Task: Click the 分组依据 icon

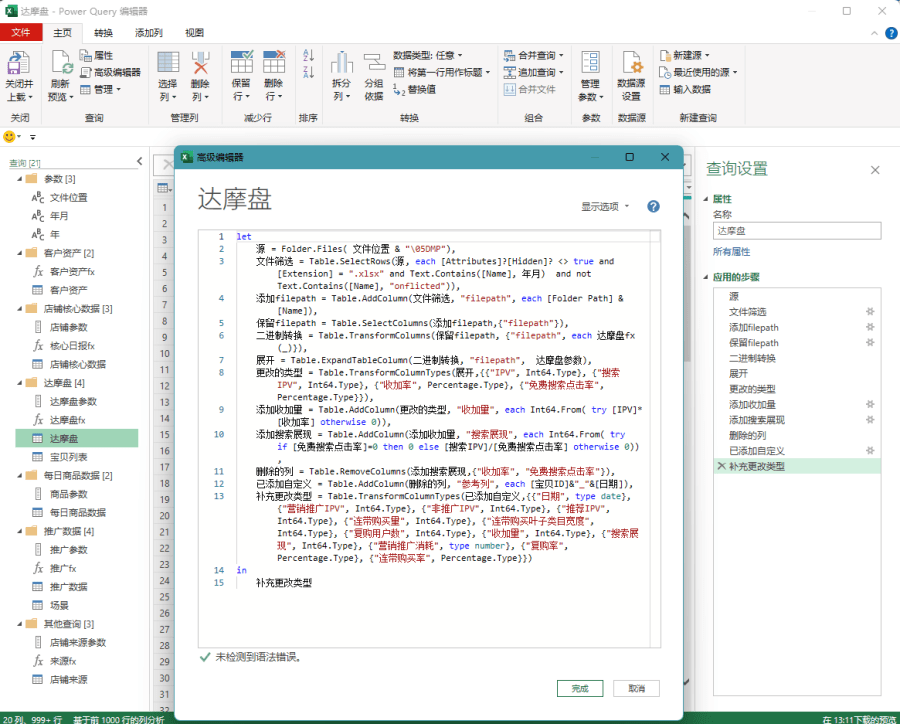Action: click(x=373, y=65)
